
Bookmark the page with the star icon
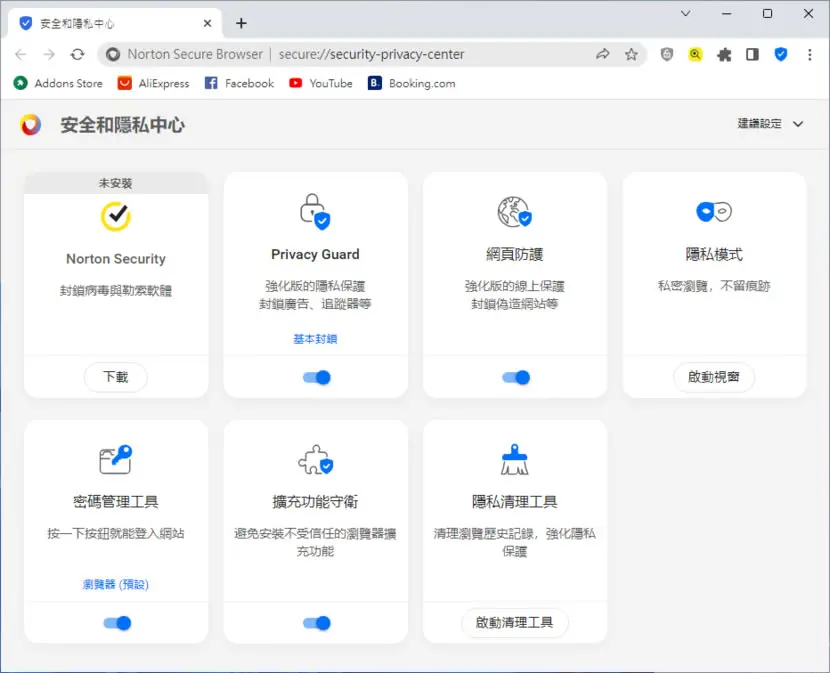click(x=631, y=54)
